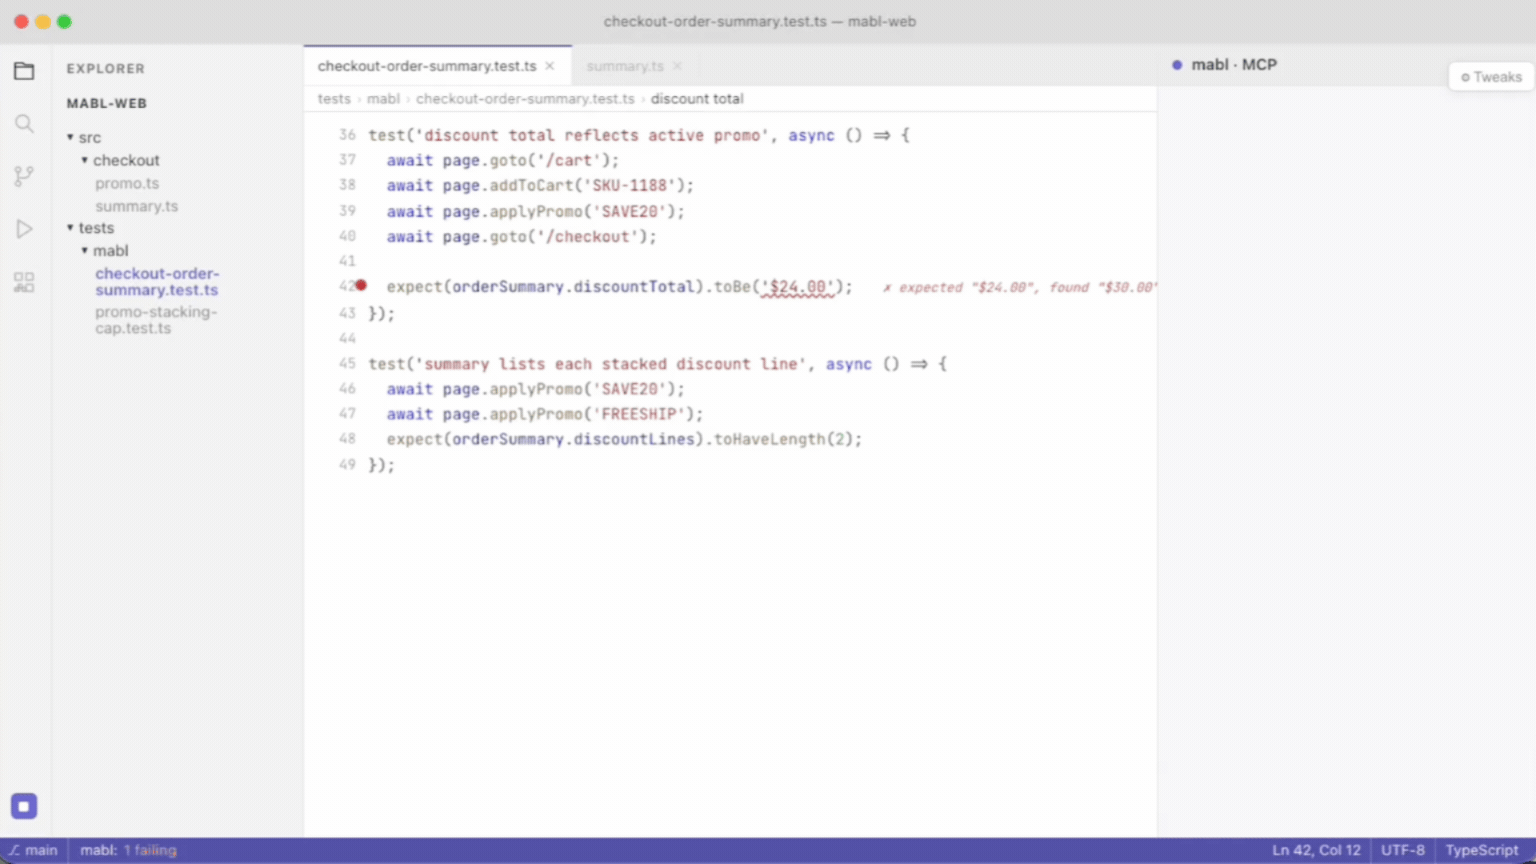Open the Extensions blocks icon
Screen dimensions: 1536x864
click(24, 282)
